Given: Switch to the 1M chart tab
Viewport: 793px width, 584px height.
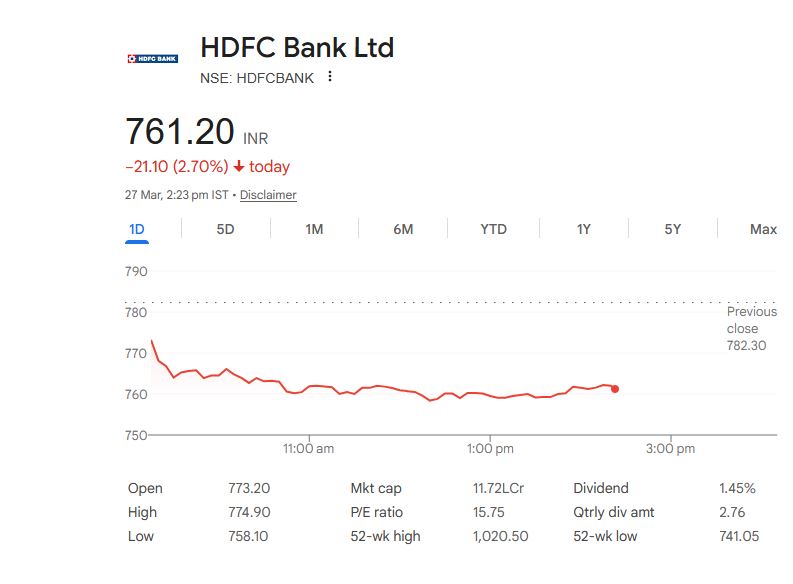Looking at the screenshot, I should pyautogui.click(x=314, y=229).
